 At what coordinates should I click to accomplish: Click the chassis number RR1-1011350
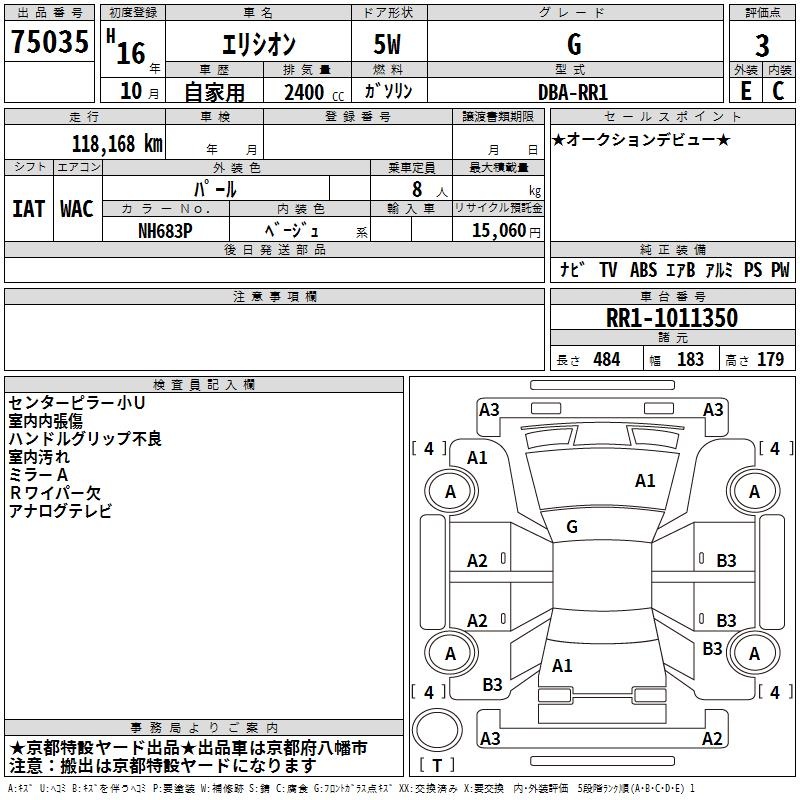(x=672, y=319)
